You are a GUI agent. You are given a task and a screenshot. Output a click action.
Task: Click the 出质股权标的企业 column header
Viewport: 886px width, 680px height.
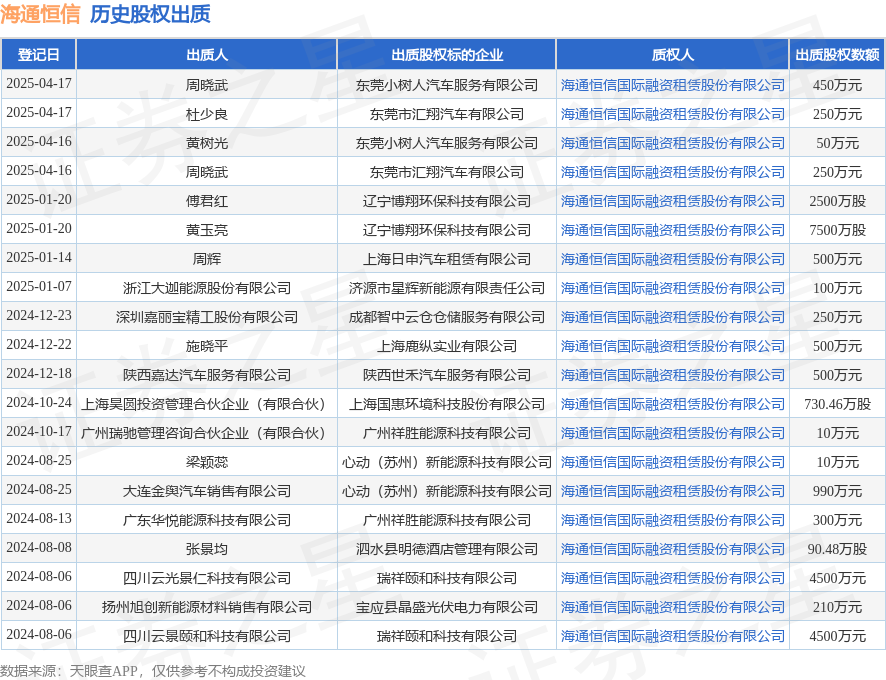click(446, 55)
